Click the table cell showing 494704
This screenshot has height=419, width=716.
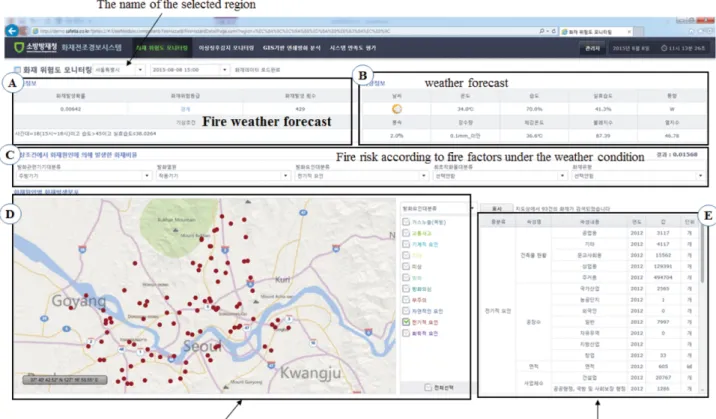point(663,278)
